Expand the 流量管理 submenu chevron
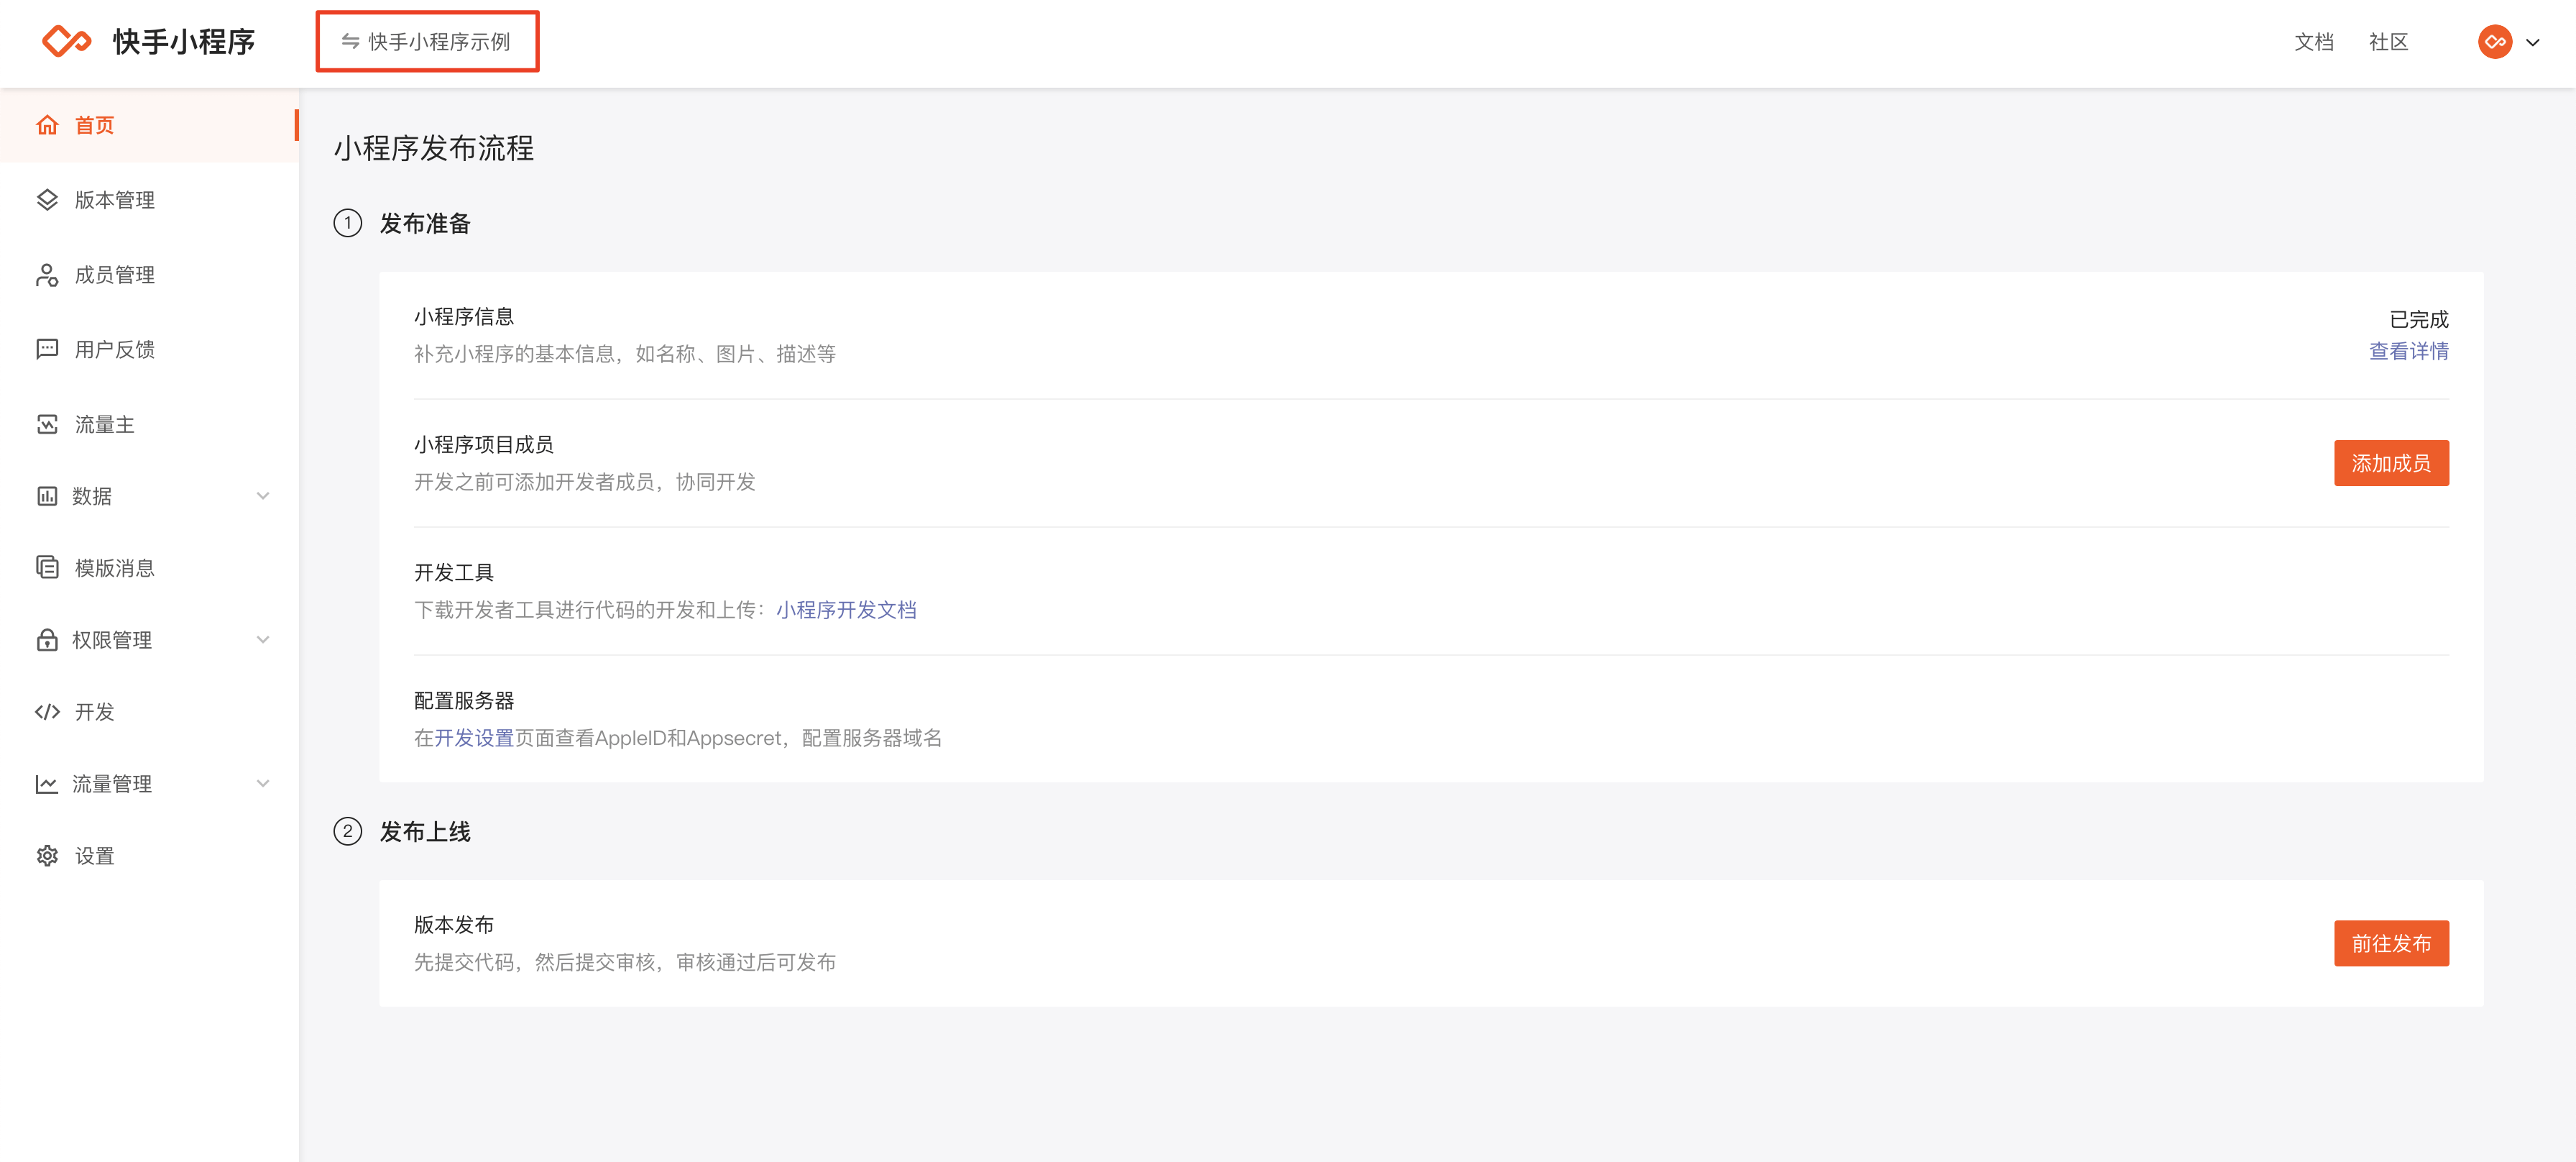 pos(263,784)
